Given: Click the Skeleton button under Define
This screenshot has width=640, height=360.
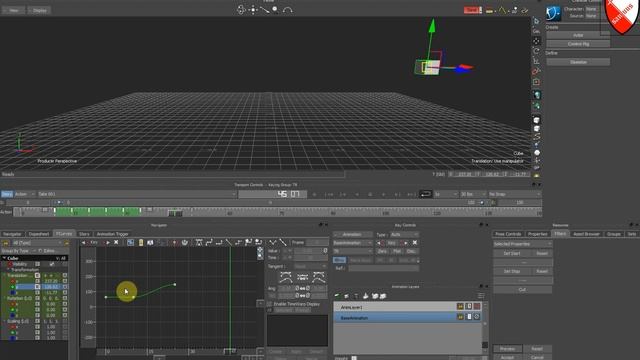Looking at the screenshot, I should (578, 62).
